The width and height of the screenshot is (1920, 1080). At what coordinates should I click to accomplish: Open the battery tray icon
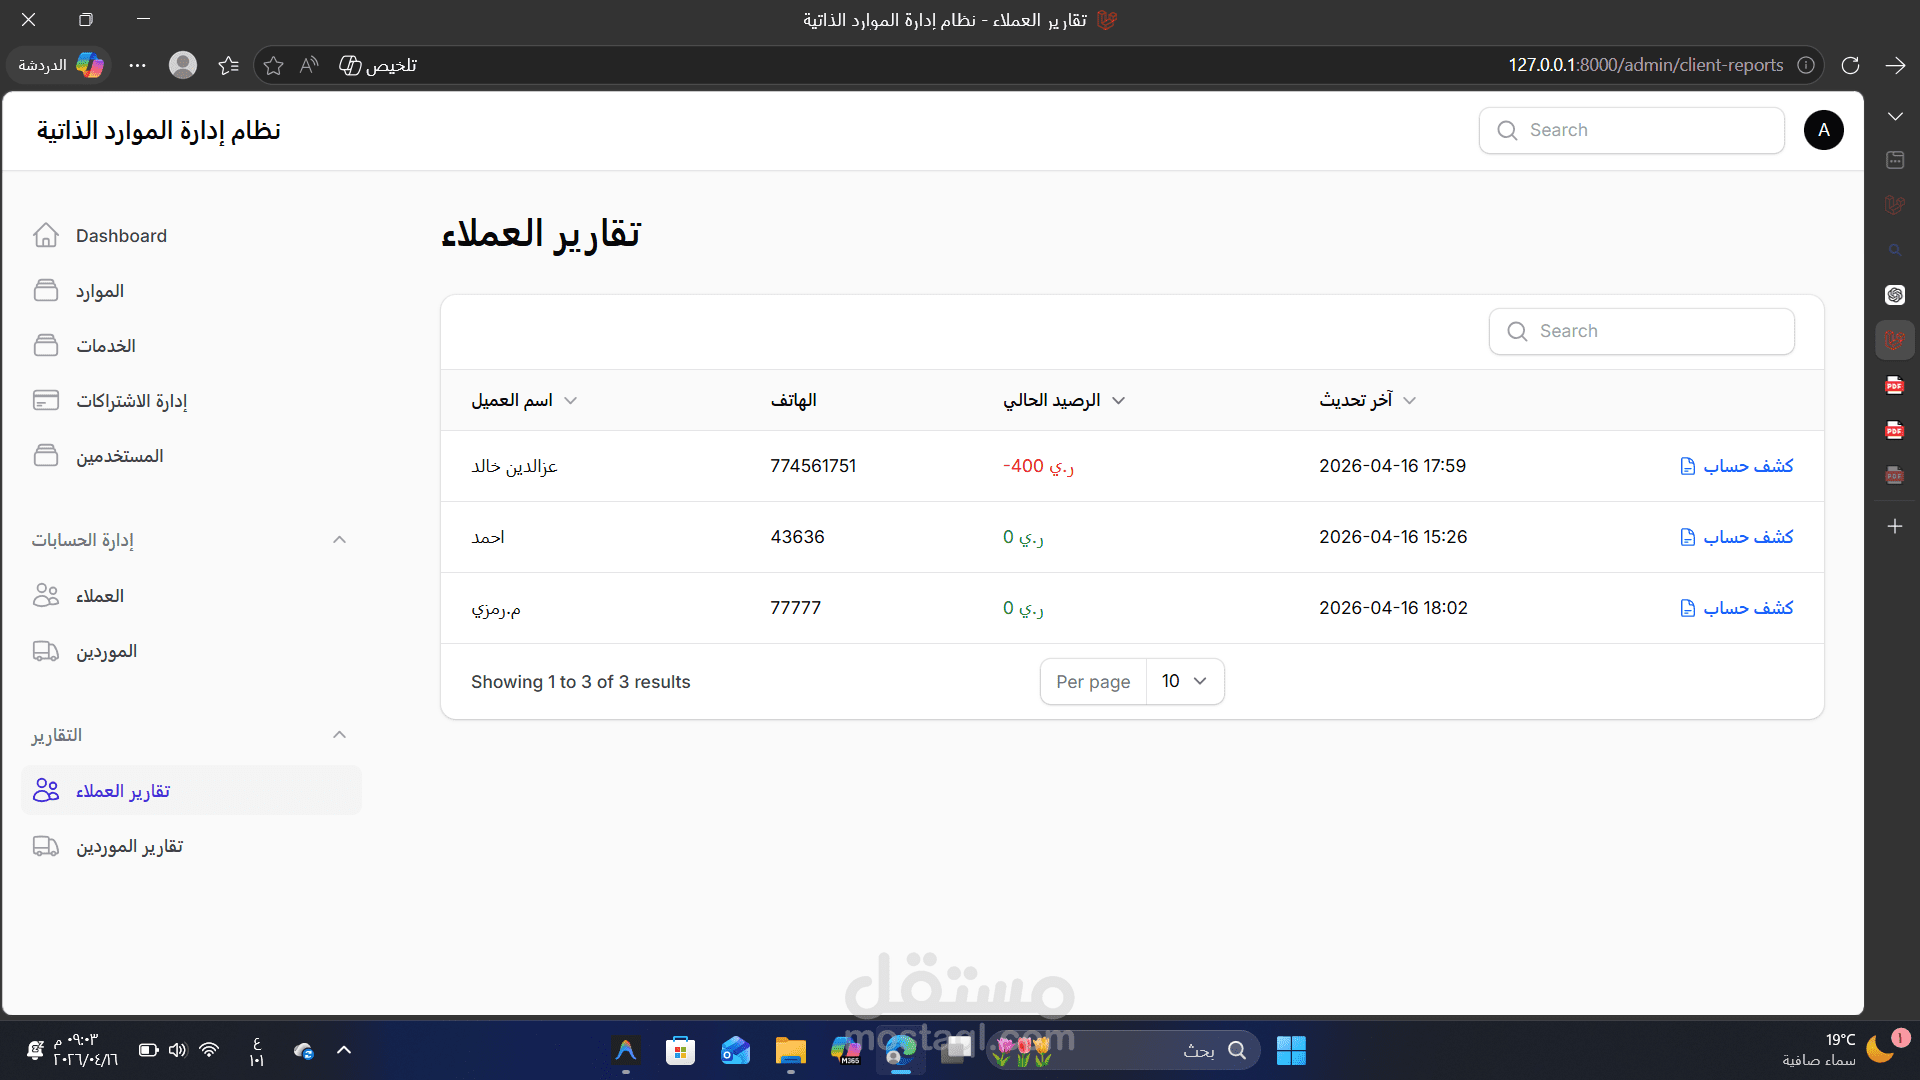[x=148, y=1050]
